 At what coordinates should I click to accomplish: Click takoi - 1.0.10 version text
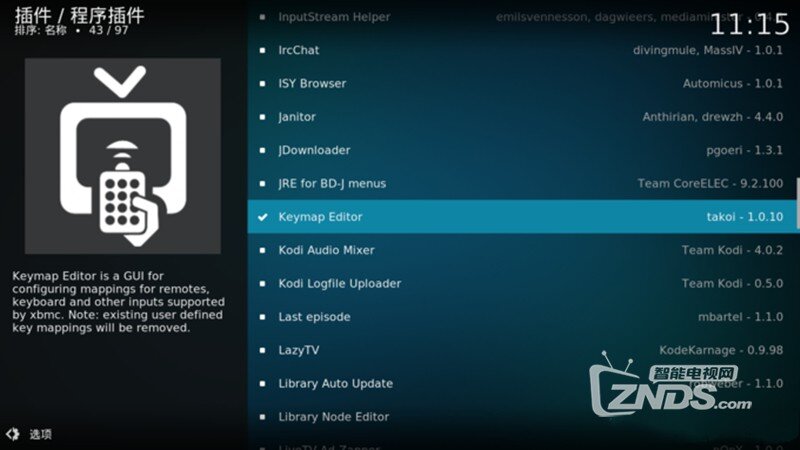(744, 217)
